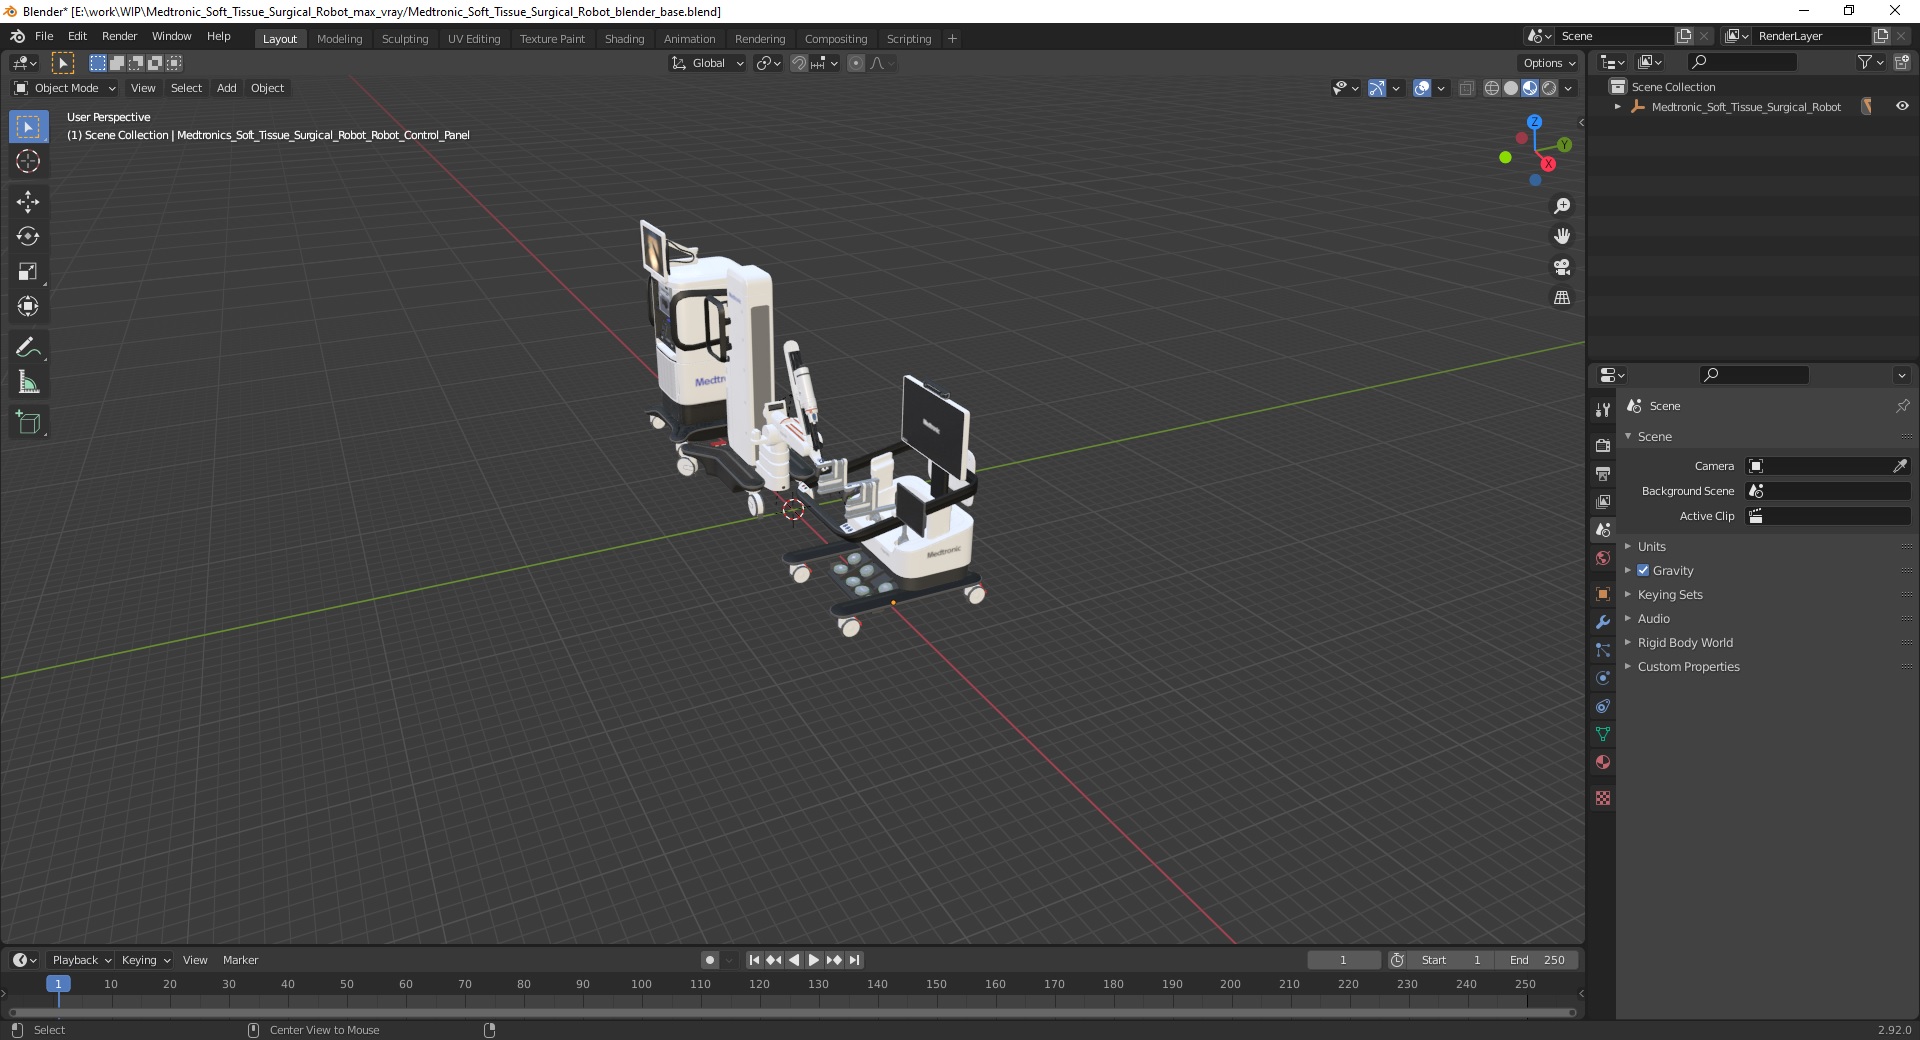Open the Texture properties checker tab

click(x=1603, y=798)
